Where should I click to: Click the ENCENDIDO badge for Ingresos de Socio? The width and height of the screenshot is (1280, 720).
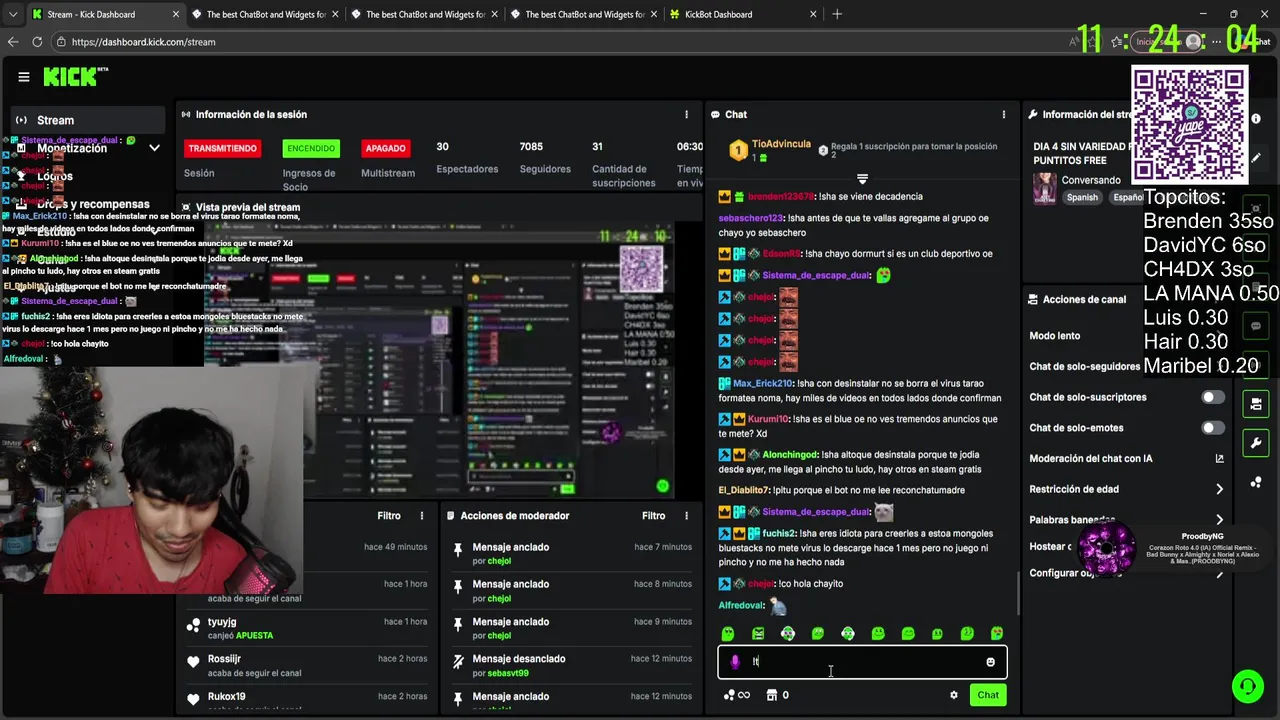(x=311, y=148)
